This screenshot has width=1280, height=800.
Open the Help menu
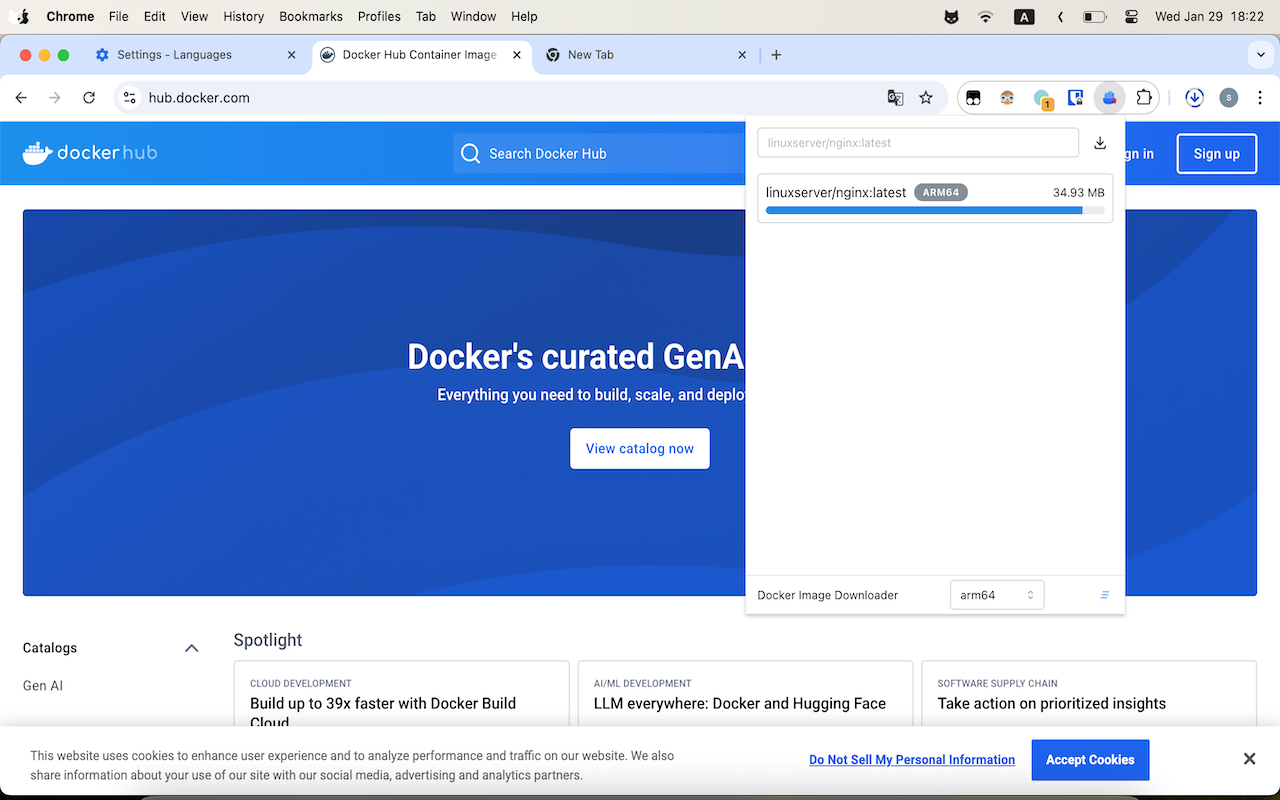tap(524, 16)
